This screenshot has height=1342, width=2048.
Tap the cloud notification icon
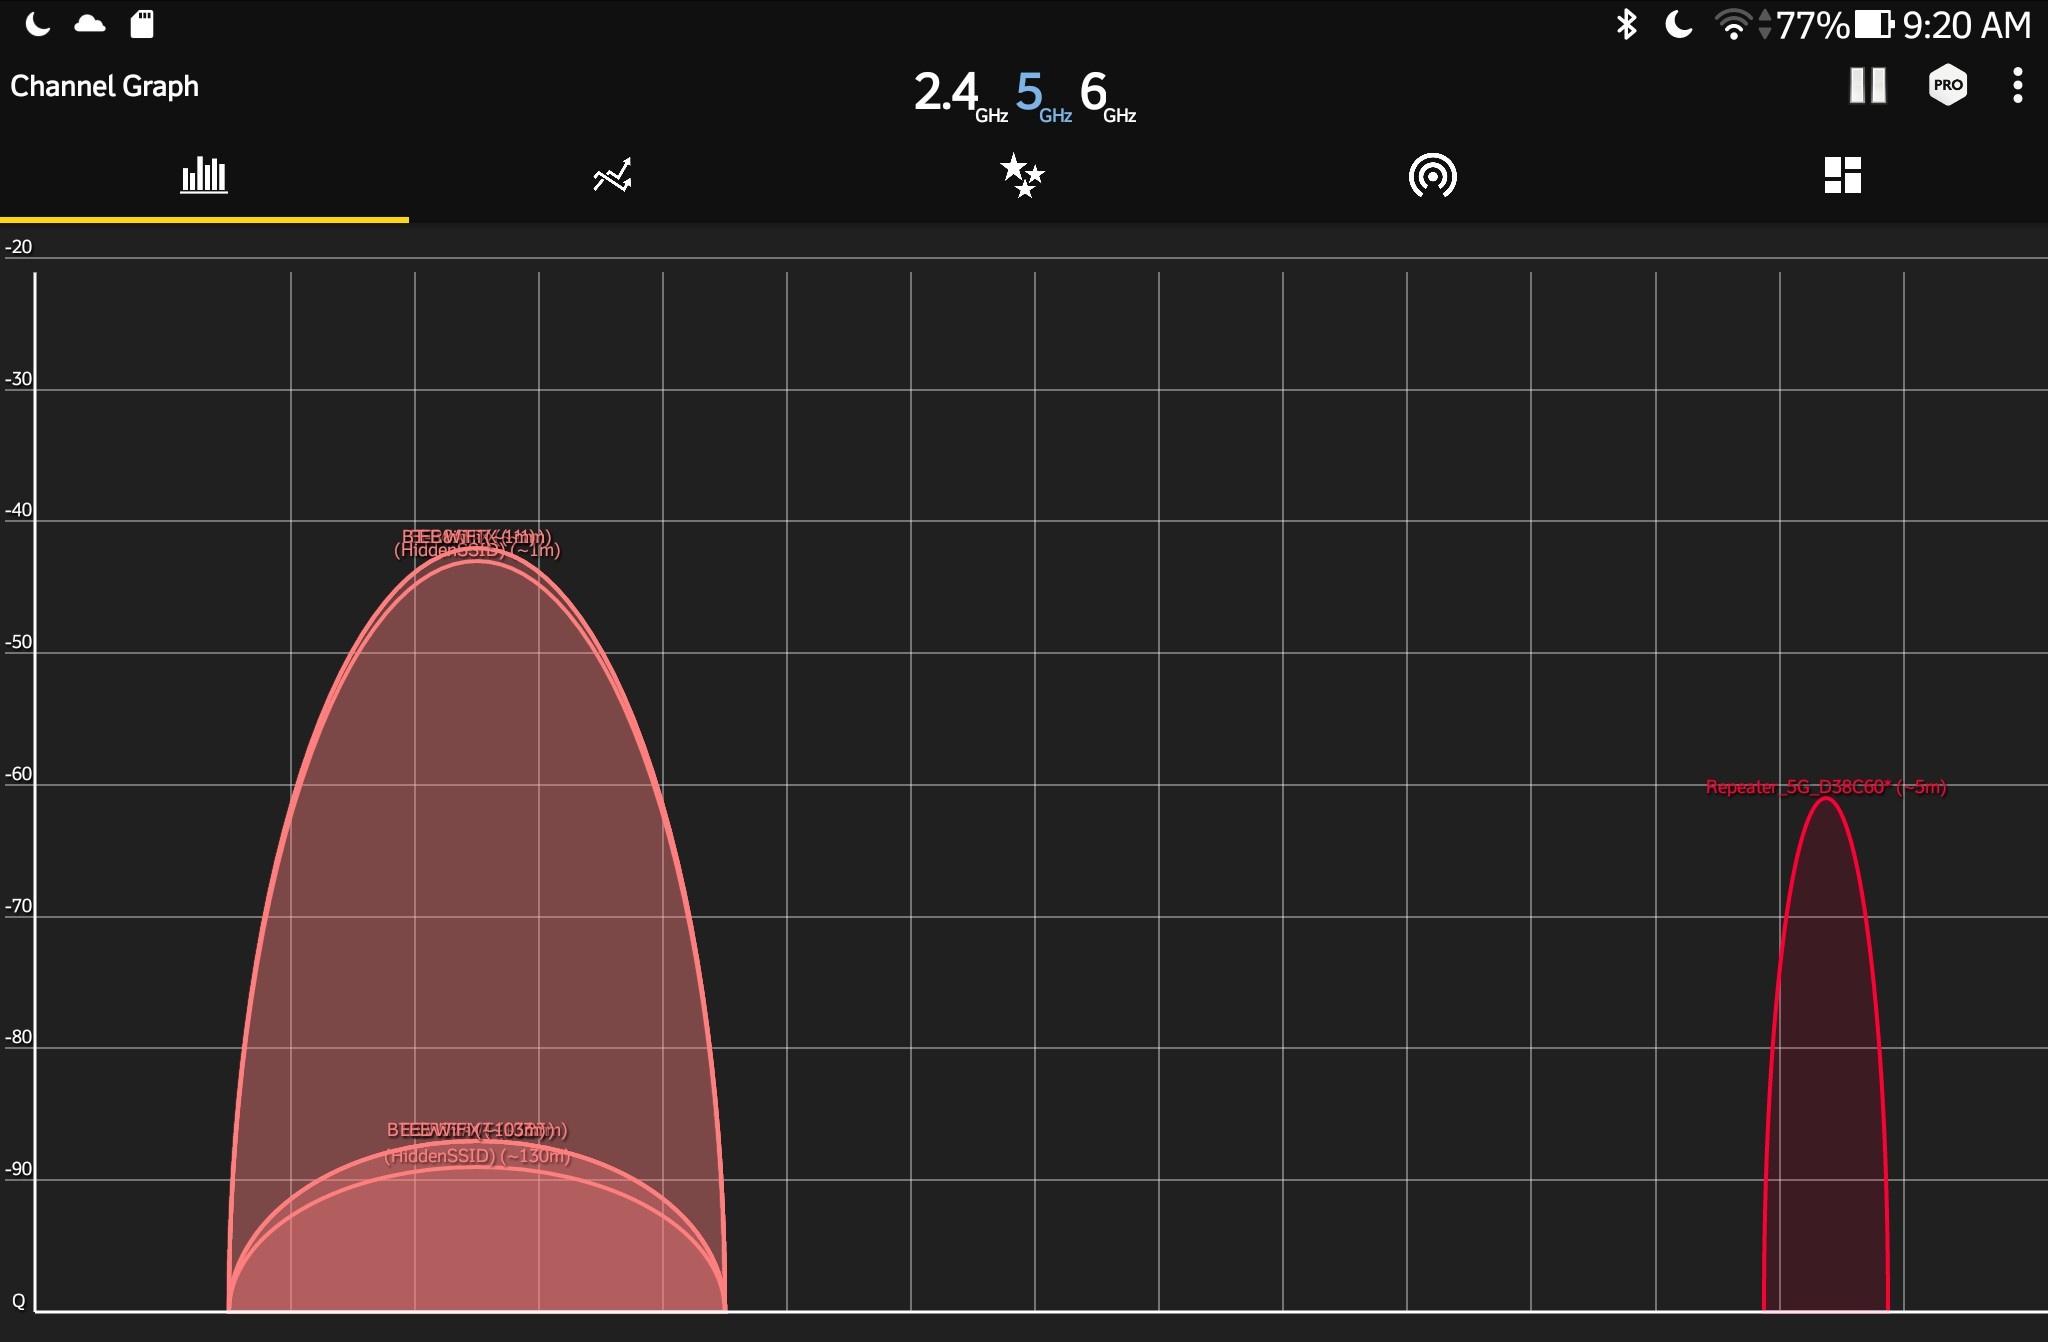[90, 24]
